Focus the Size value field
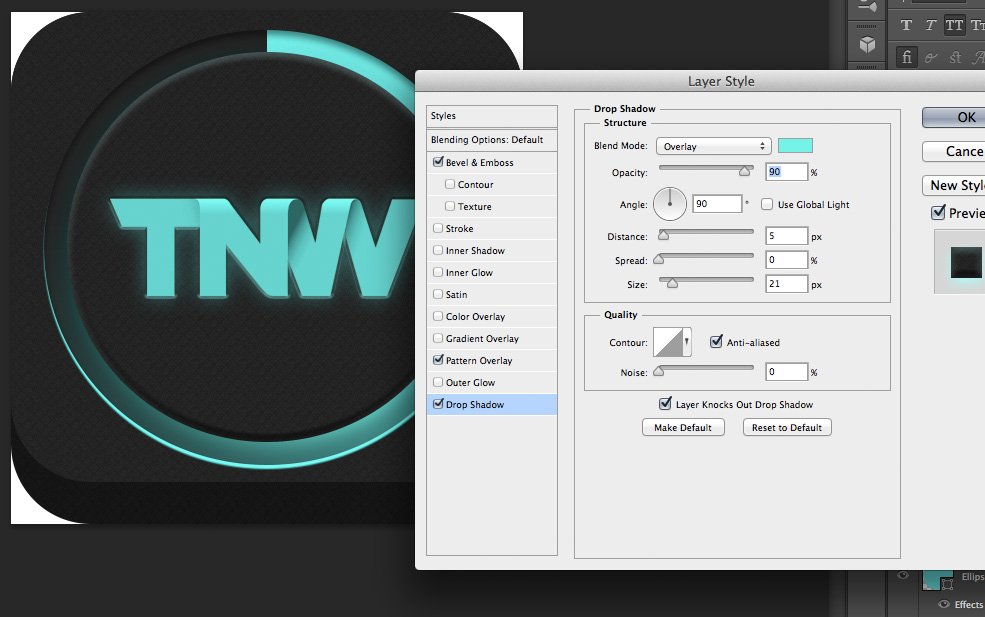Image resolution: width=985 pixels, height=617 pixels. [x=786, y=283]
